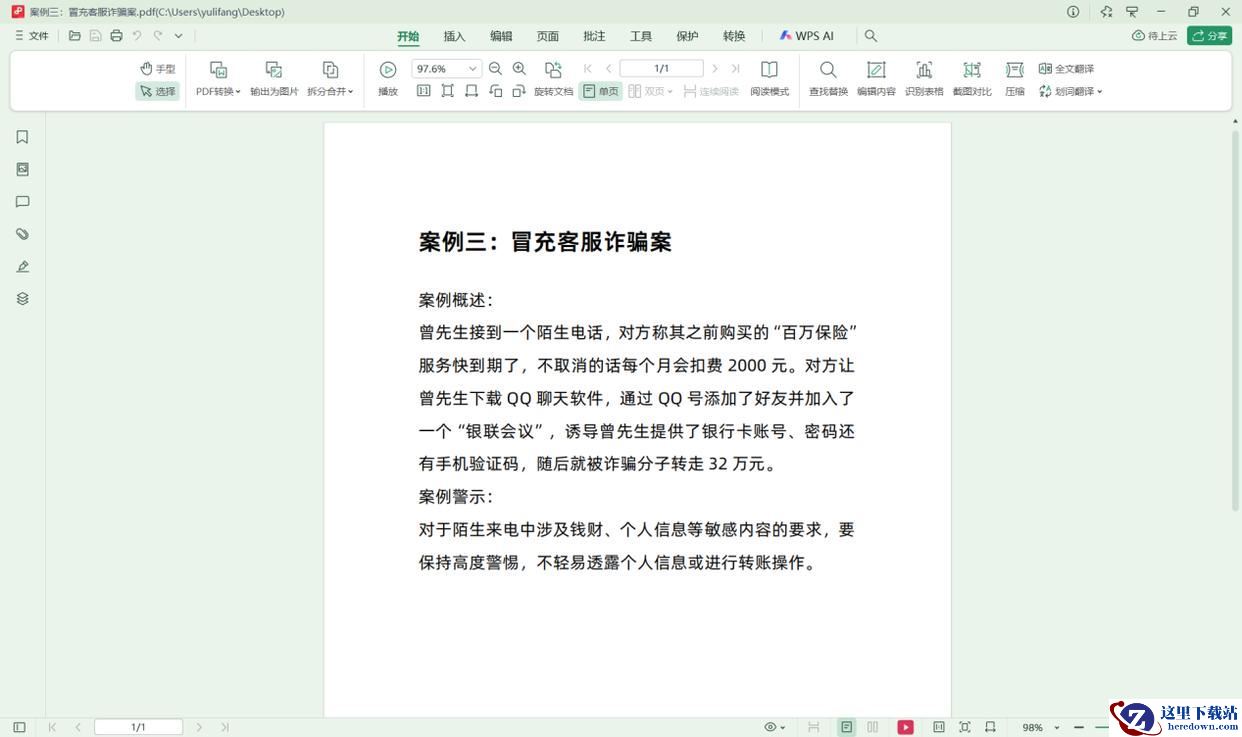Click the green 分享 share button
Screen dimensions: 1242x737
(1209, 36)
